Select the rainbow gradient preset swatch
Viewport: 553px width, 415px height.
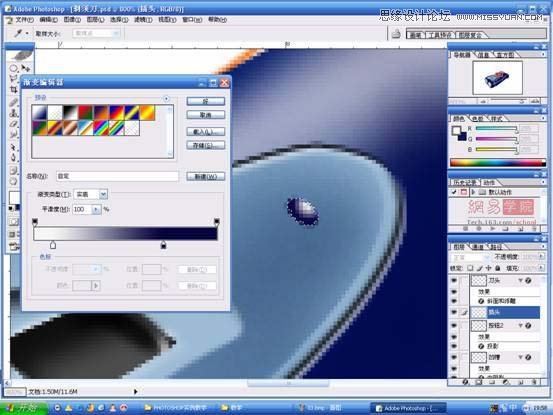tap(101, 128)
